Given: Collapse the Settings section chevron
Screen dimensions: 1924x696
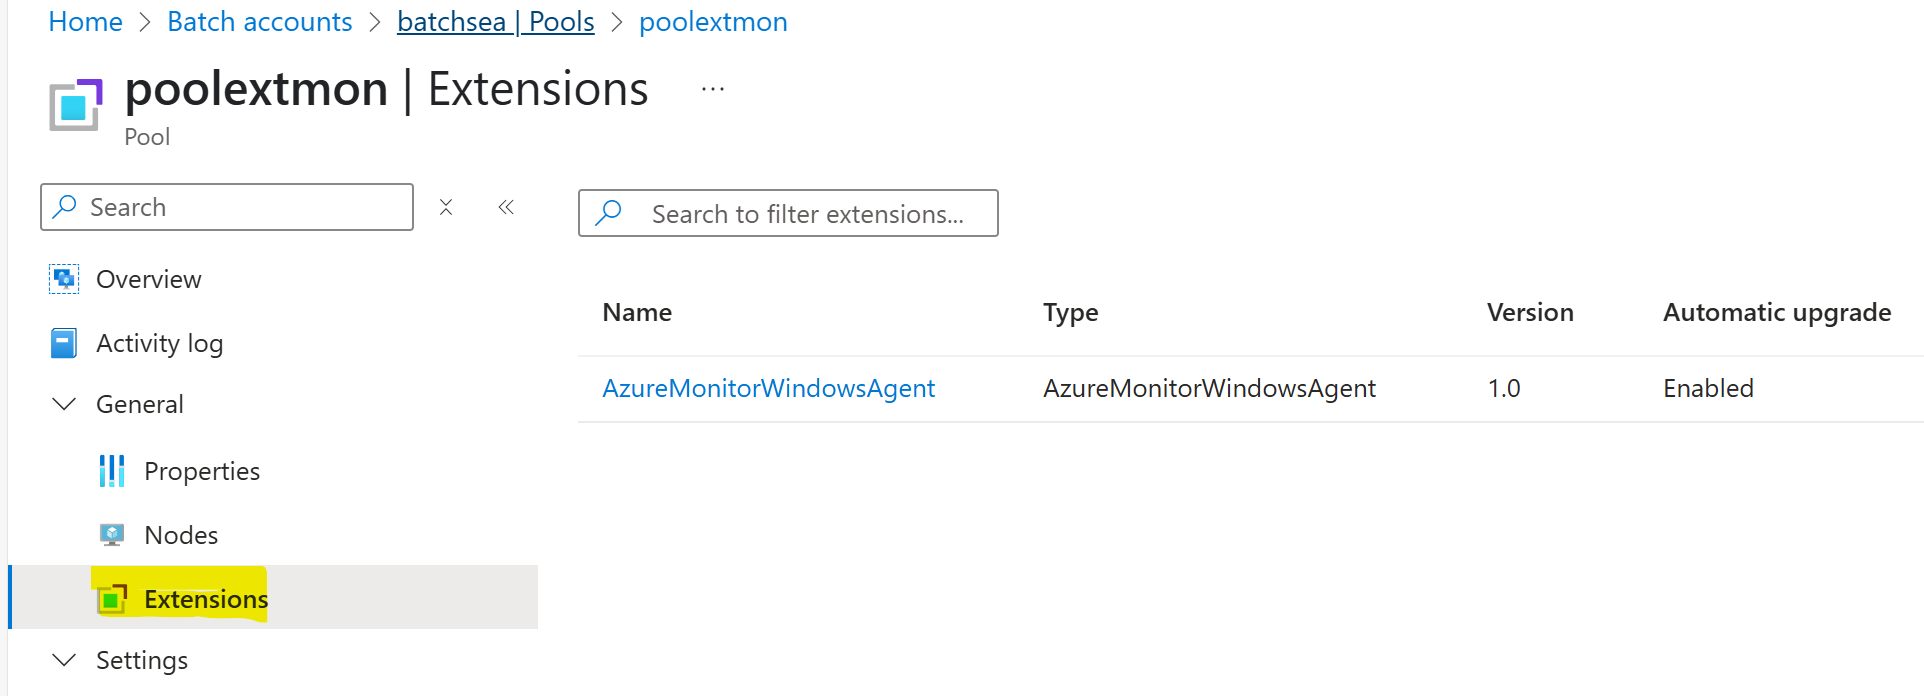Looking at the screenshot, I should coord(64,660).
